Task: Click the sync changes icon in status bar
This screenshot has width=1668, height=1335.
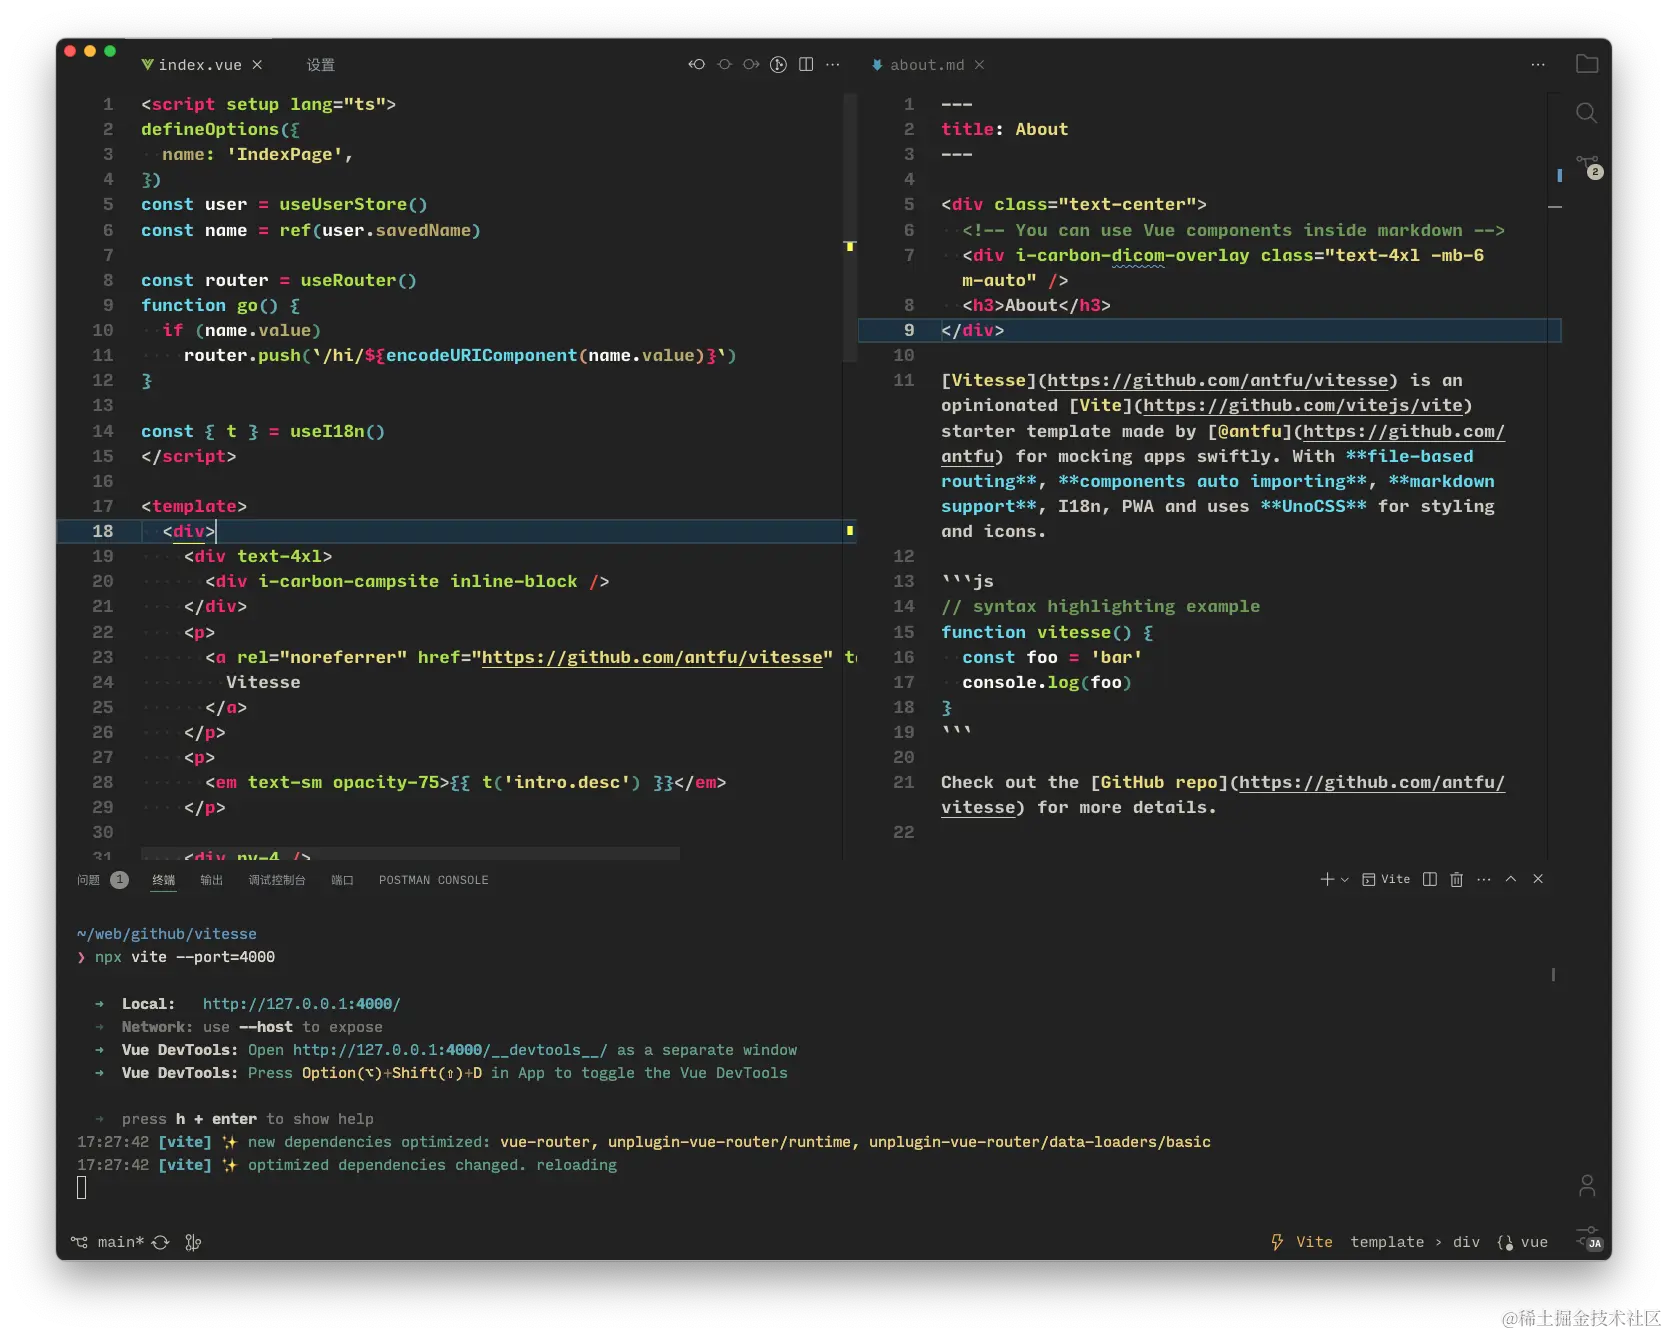Action: (x=160, y=1242)
